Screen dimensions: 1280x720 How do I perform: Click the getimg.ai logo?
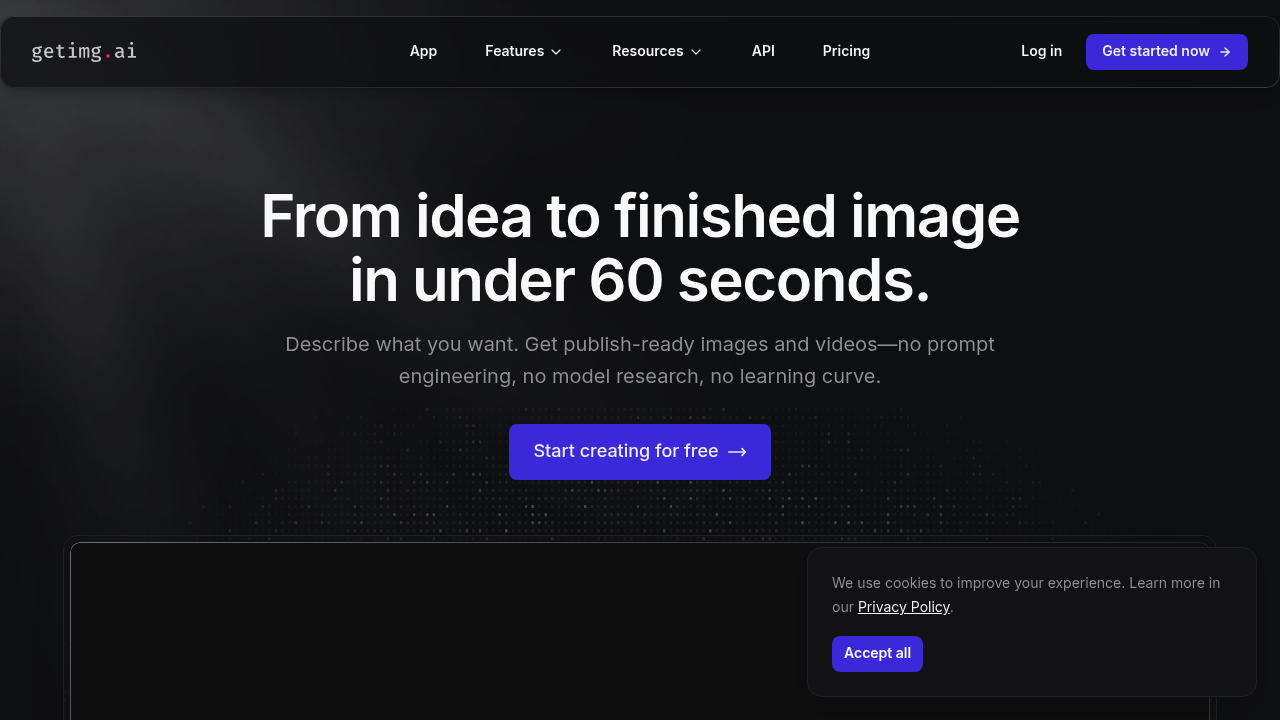pyautogui.click(x=84, y=51)
